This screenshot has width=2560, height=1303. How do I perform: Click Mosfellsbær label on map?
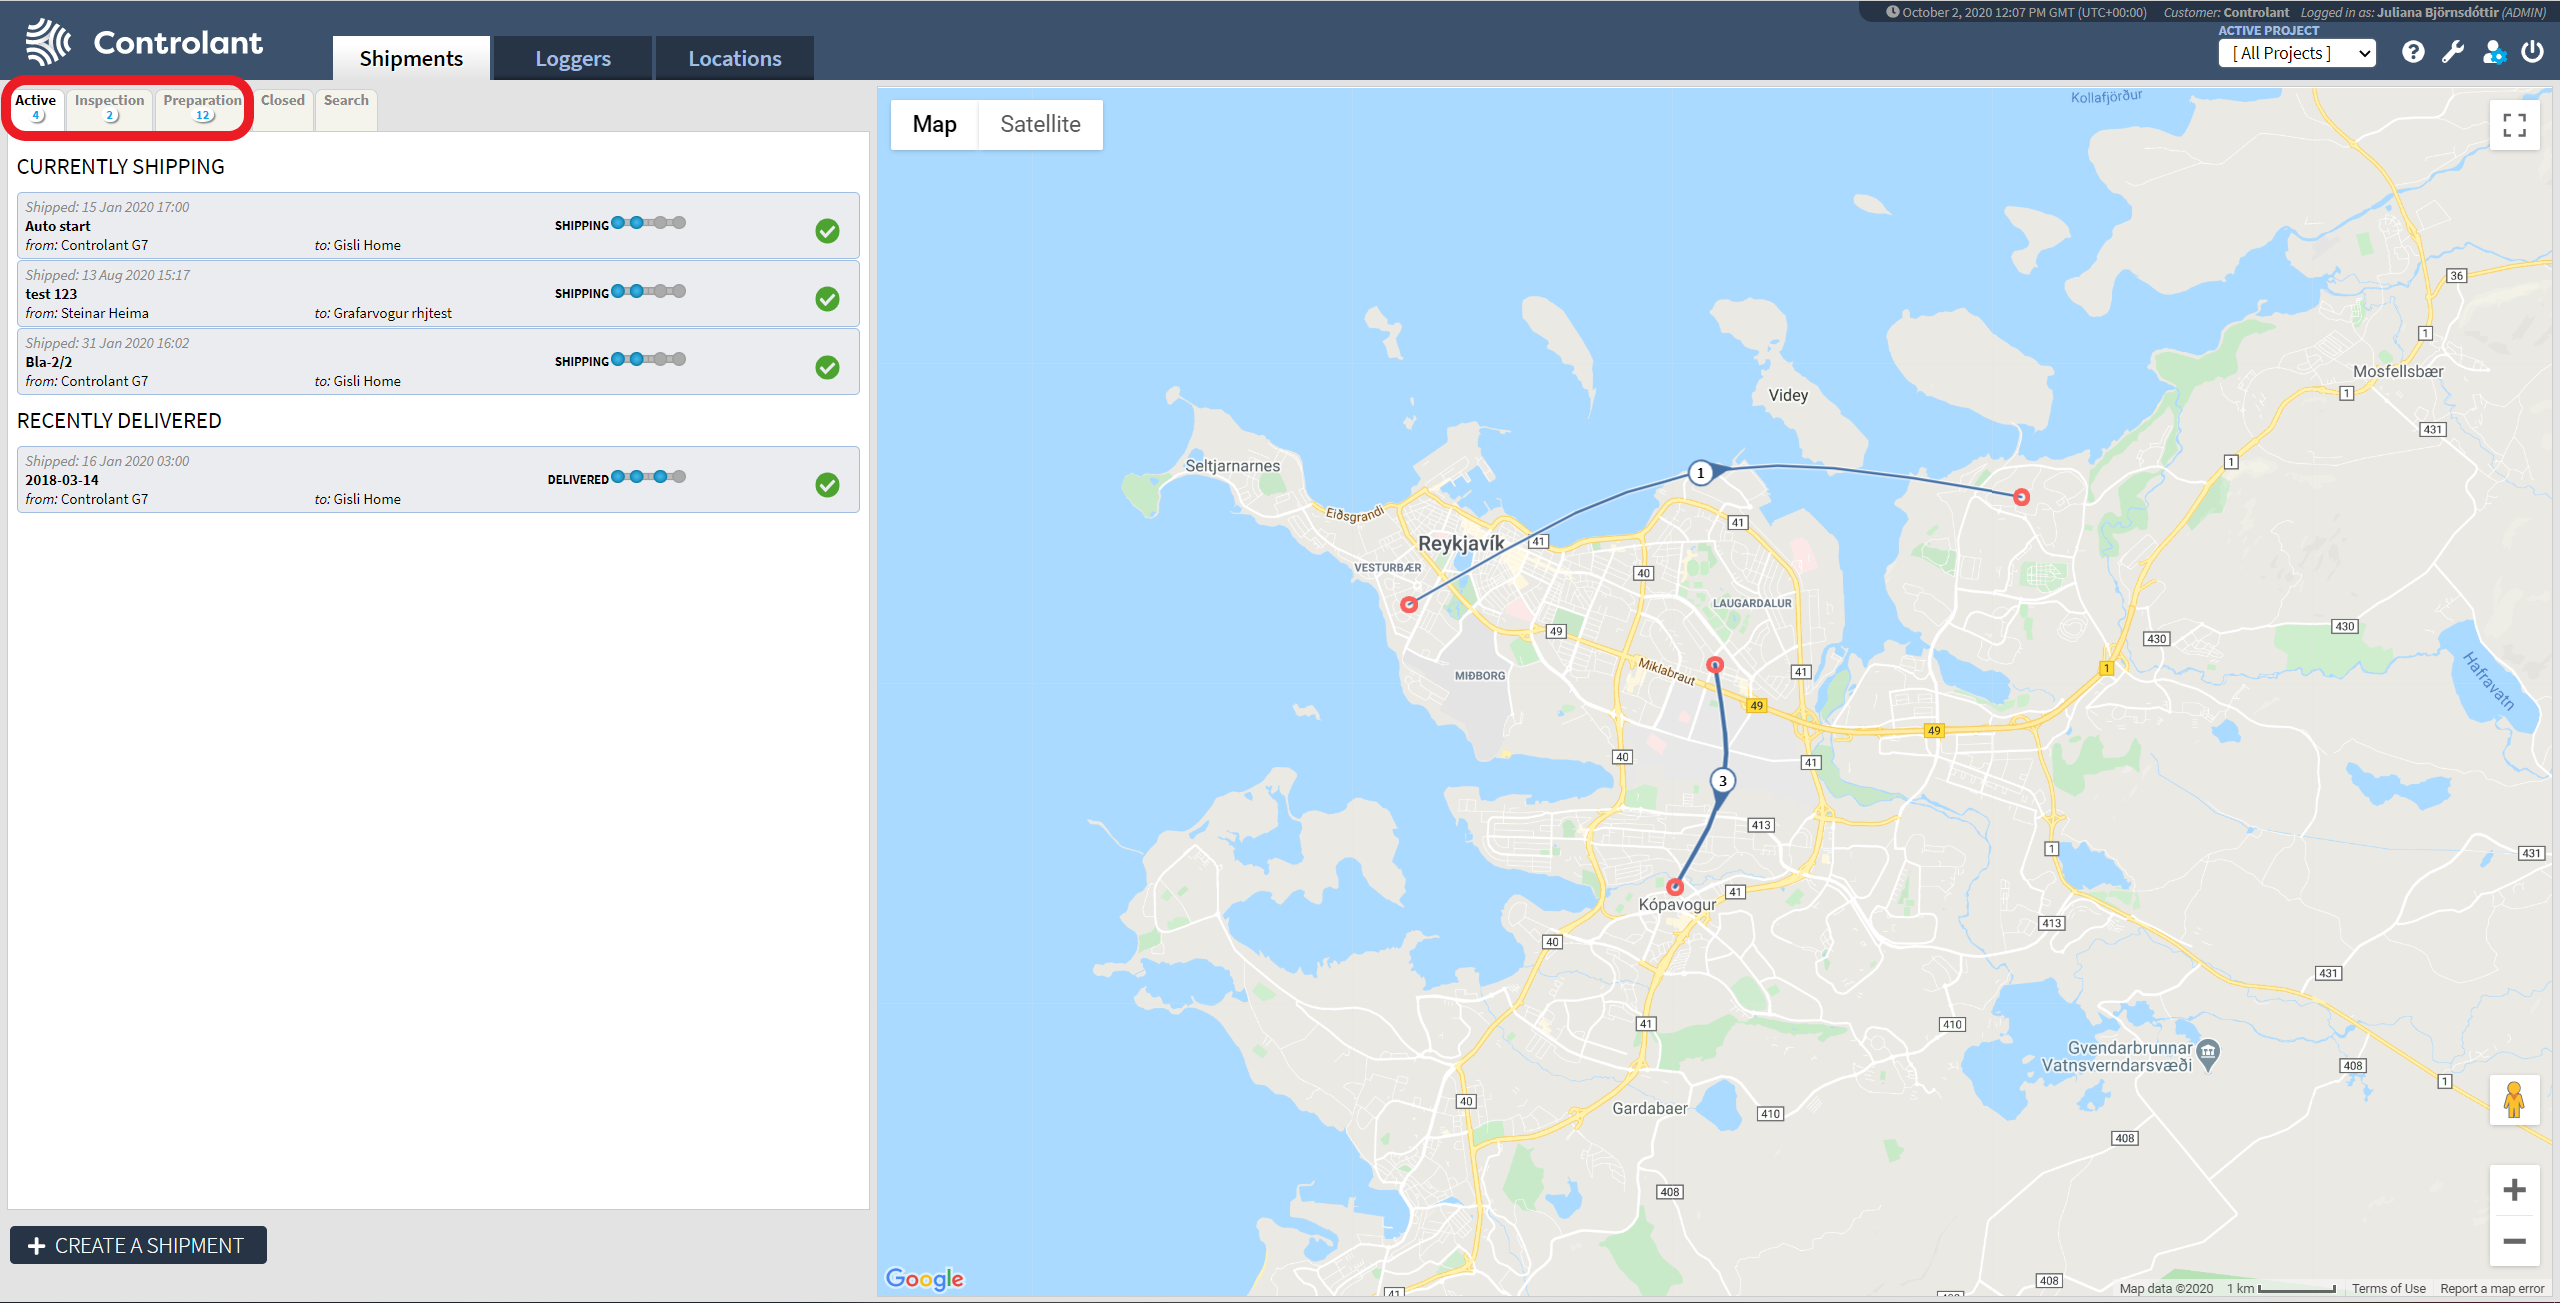(x=2397, y=371)
